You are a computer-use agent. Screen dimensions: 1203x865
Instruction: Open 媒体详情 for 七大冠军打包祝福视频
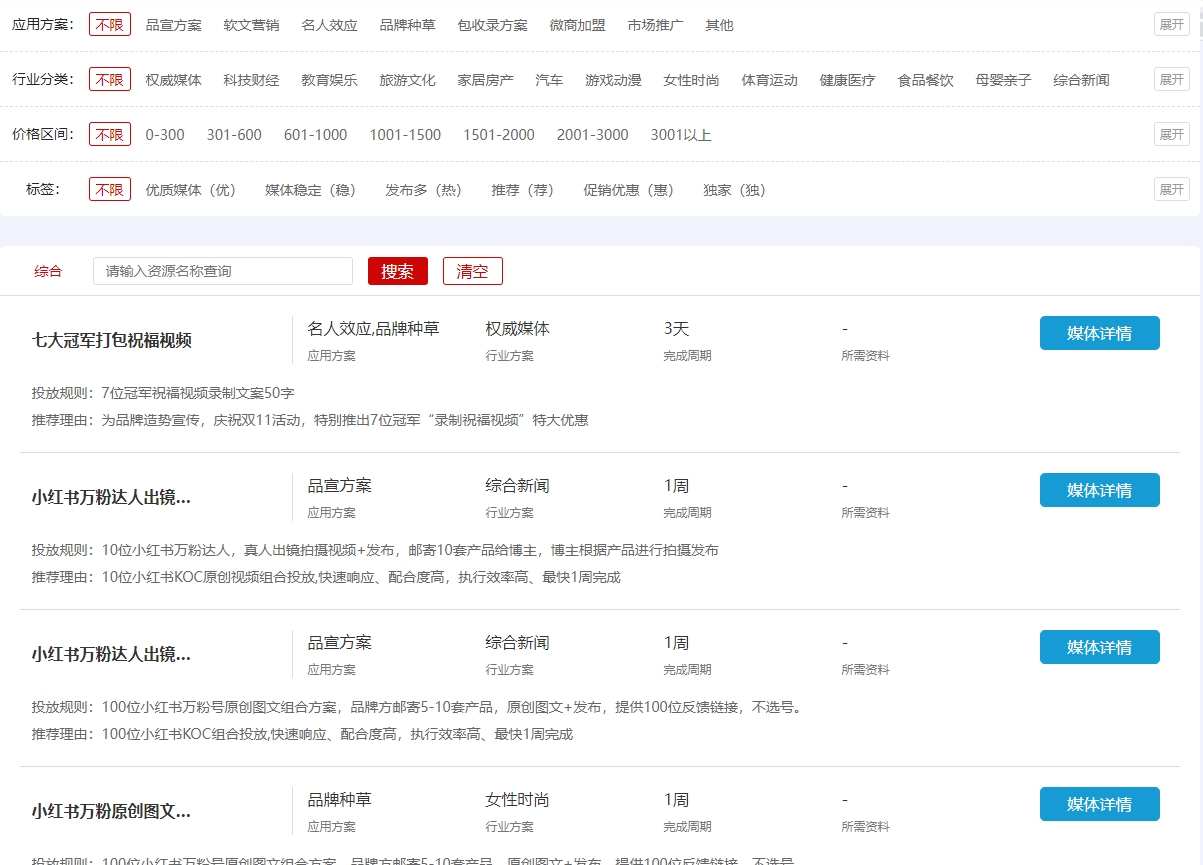click(x=1099, y=333)
